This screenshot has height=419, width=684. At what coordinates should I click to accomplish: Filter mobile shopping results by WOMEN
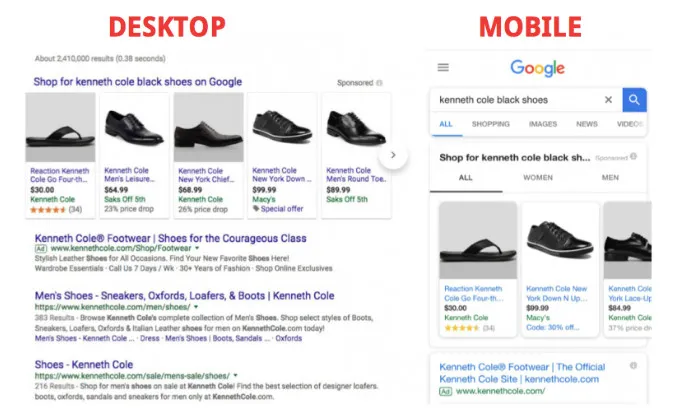[538, 178]
